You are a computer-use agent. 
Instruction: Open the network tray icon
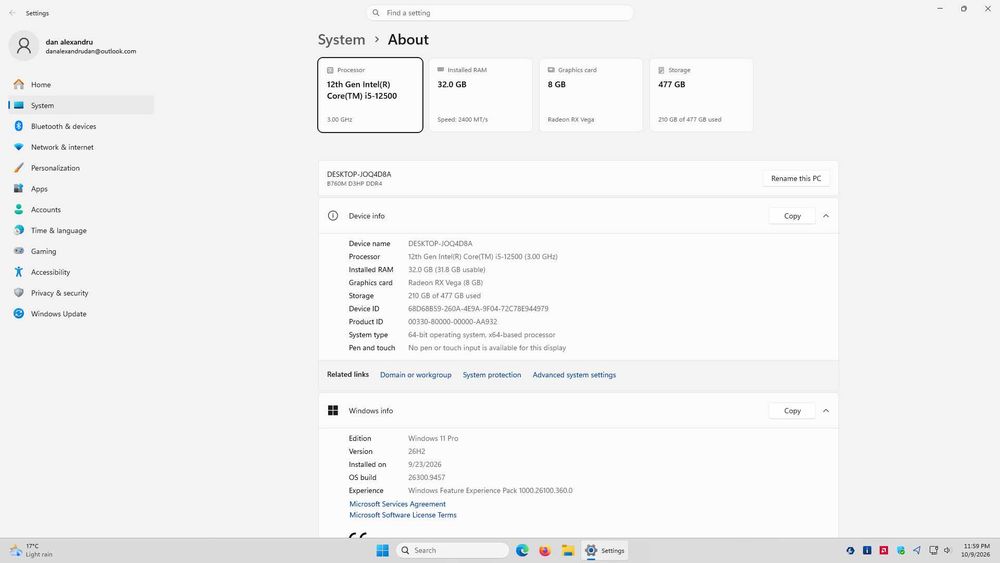click(934, 550)
